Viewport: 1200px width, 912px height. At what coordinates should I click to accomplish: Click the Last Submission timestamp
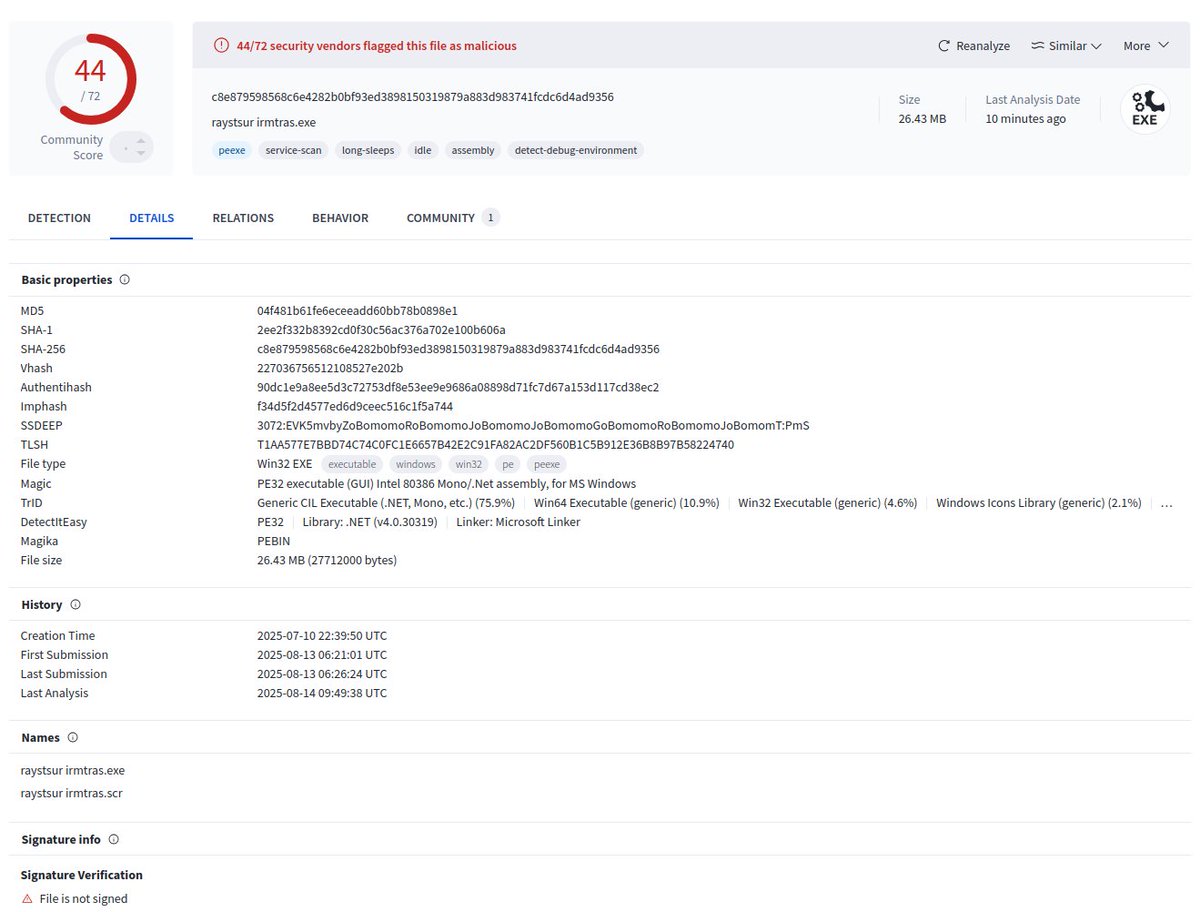coord(322,674)
